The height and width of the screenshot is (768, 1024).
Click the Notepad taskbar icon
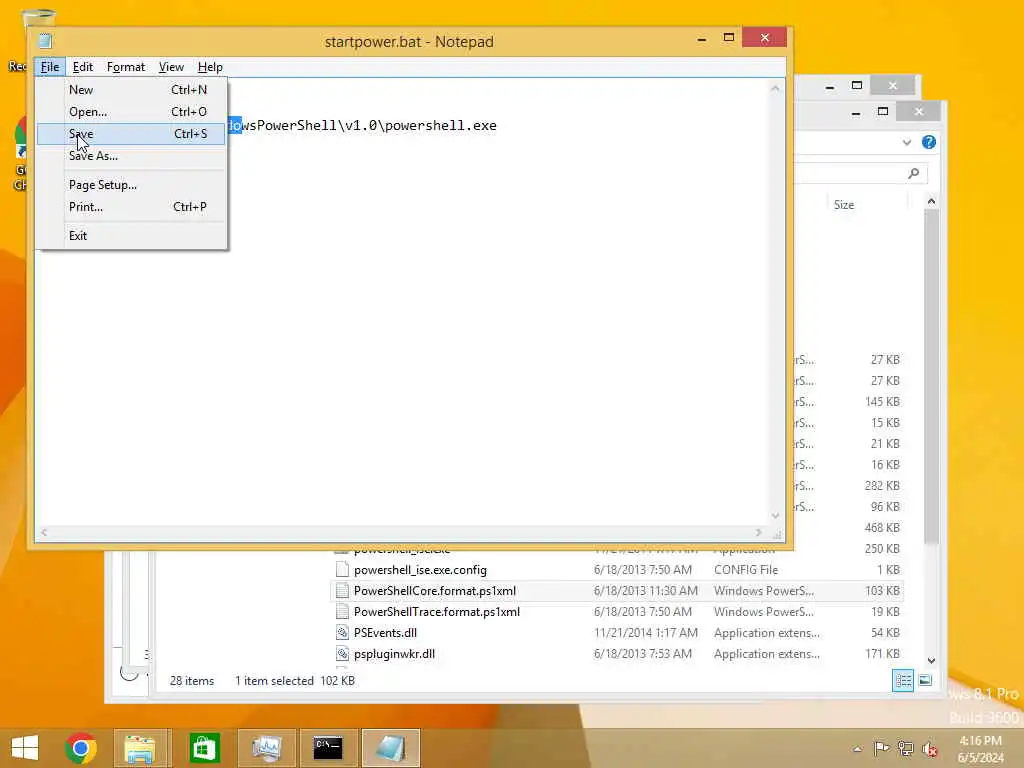coord(390,748)
